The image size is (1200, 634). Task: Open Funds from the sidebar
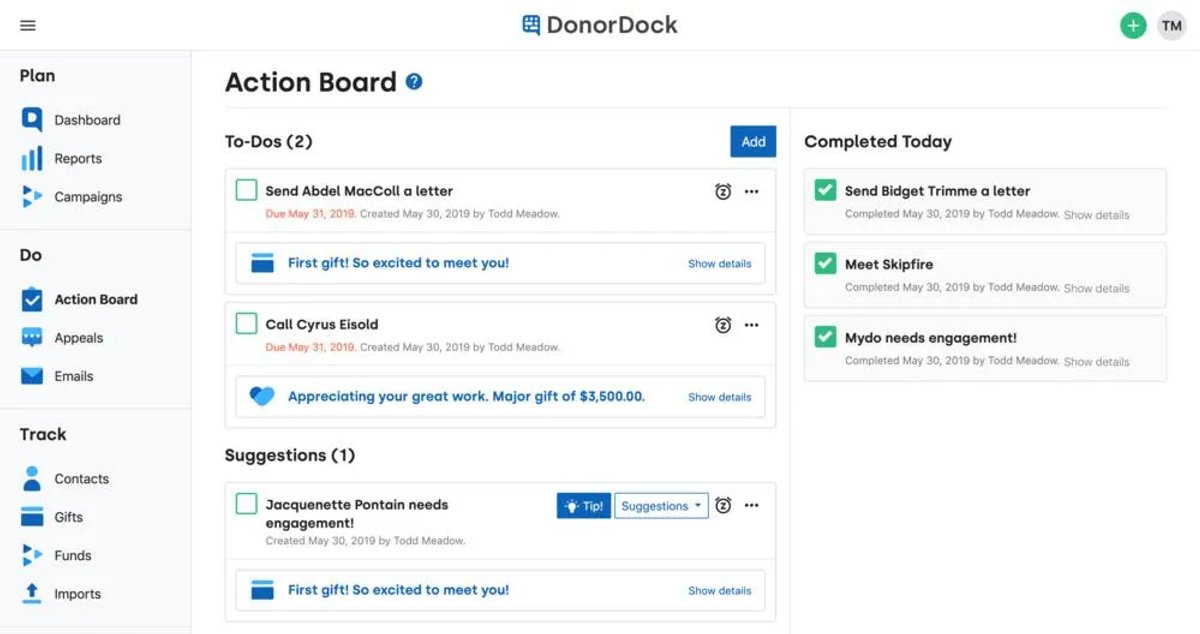(72, 555)
